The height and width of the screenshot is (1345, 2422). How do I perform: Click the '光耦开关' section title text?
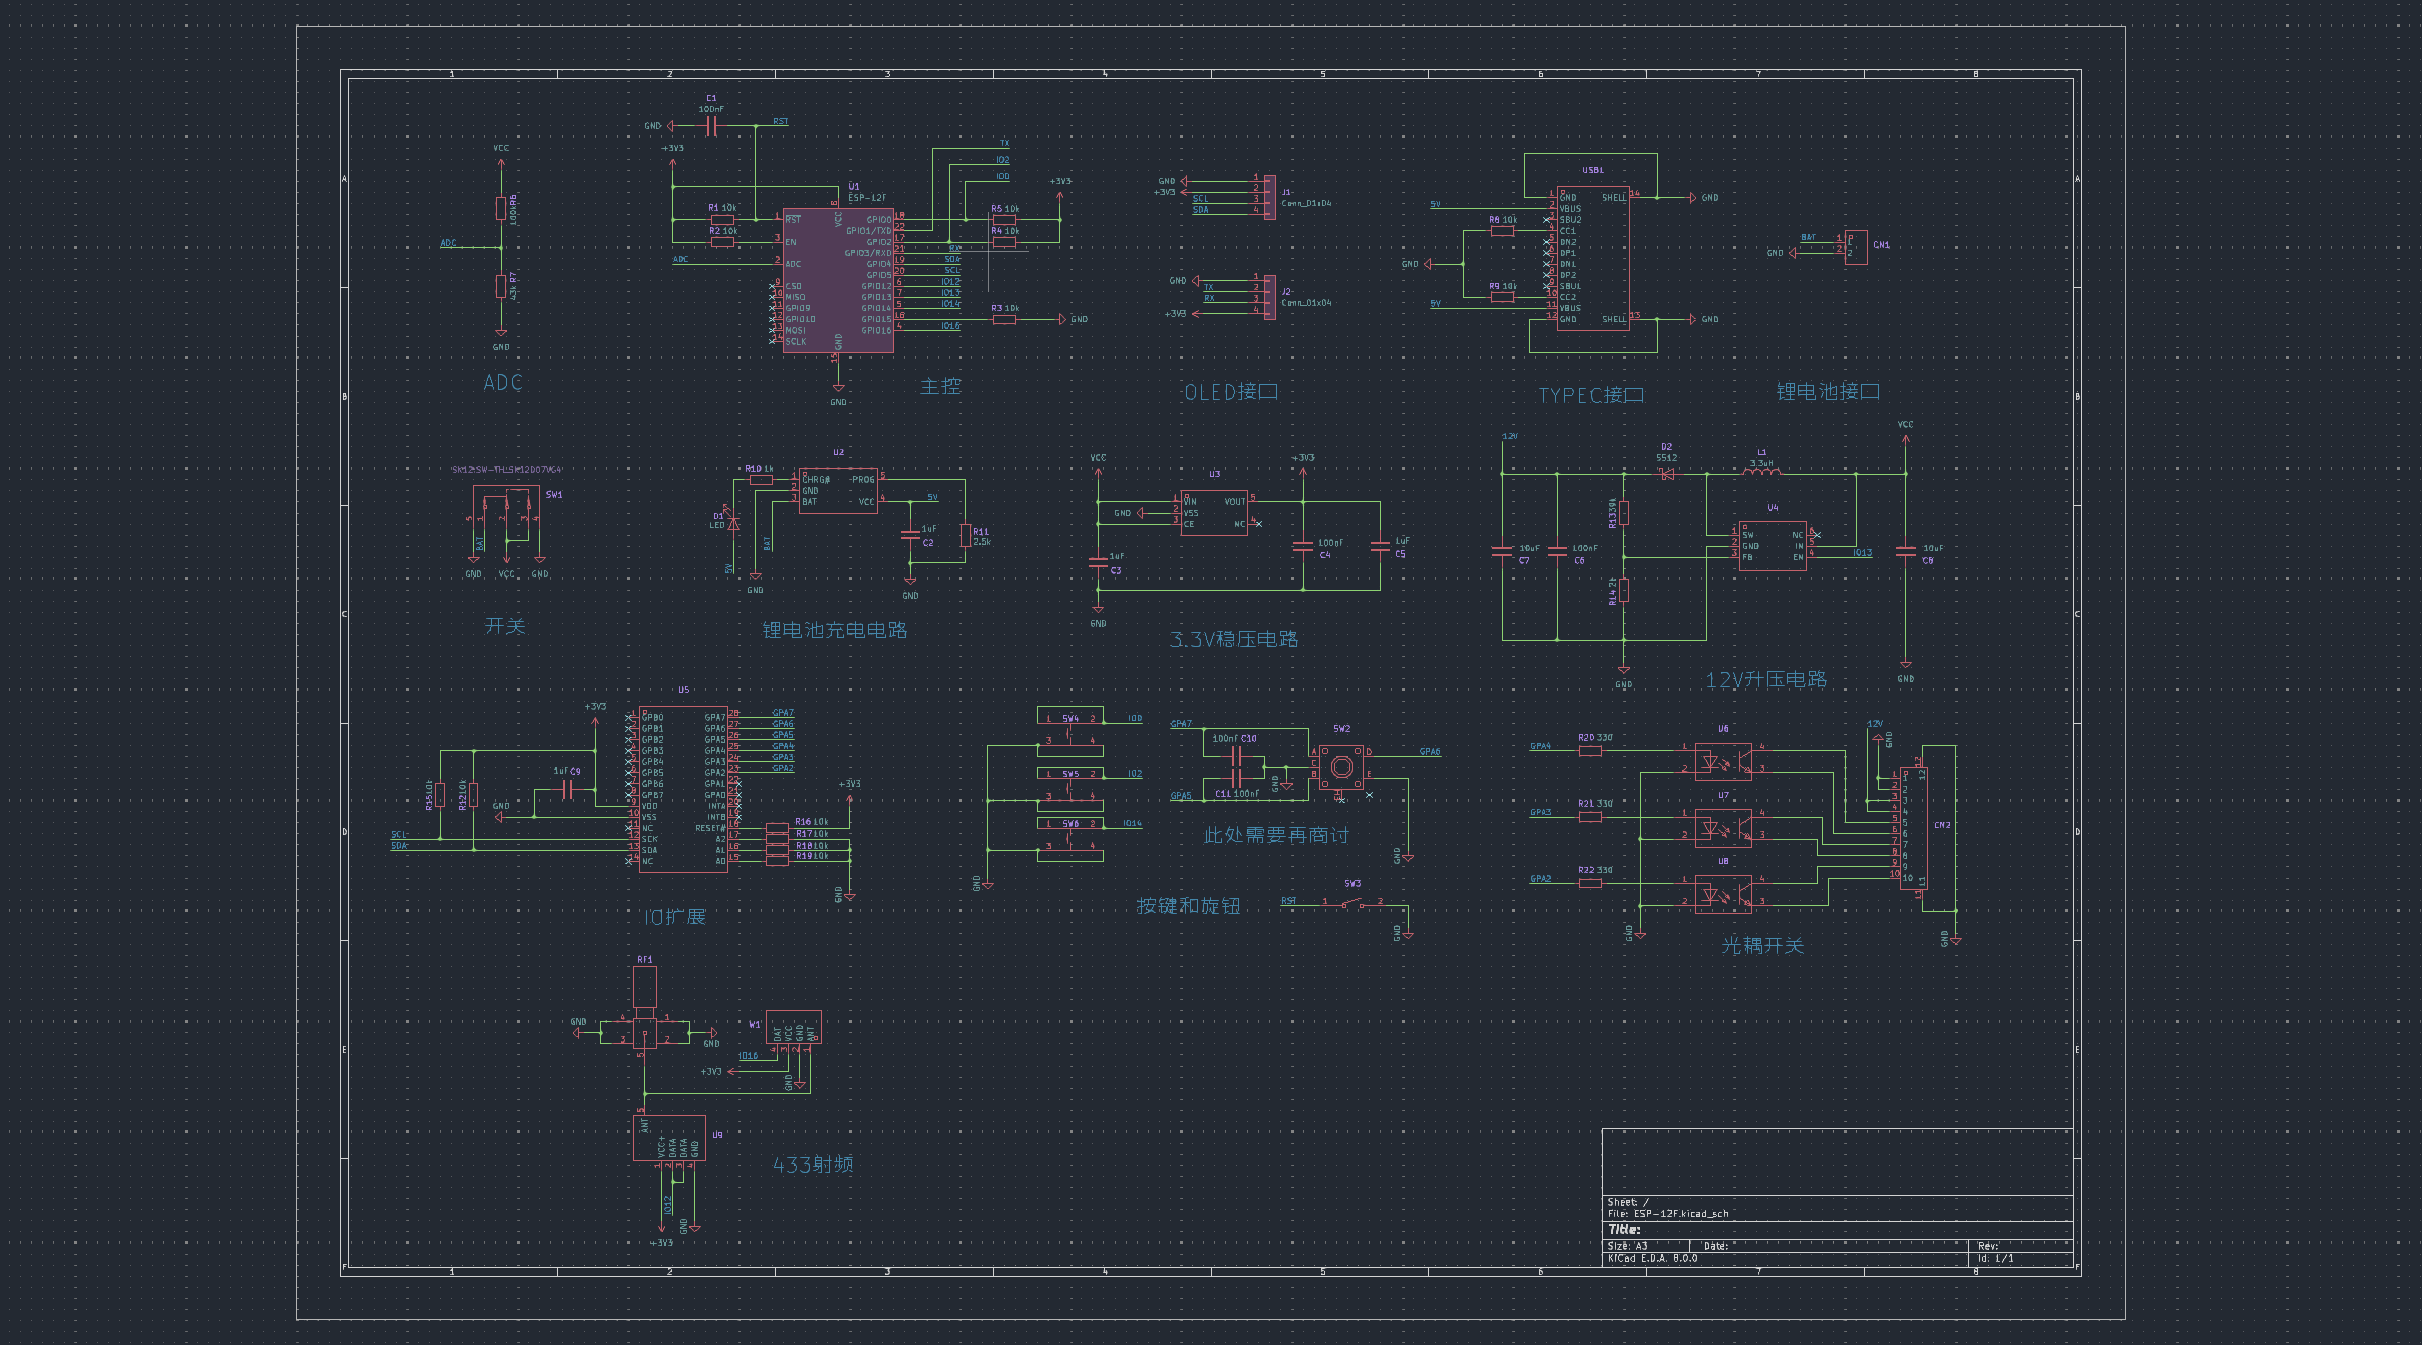1762,945
